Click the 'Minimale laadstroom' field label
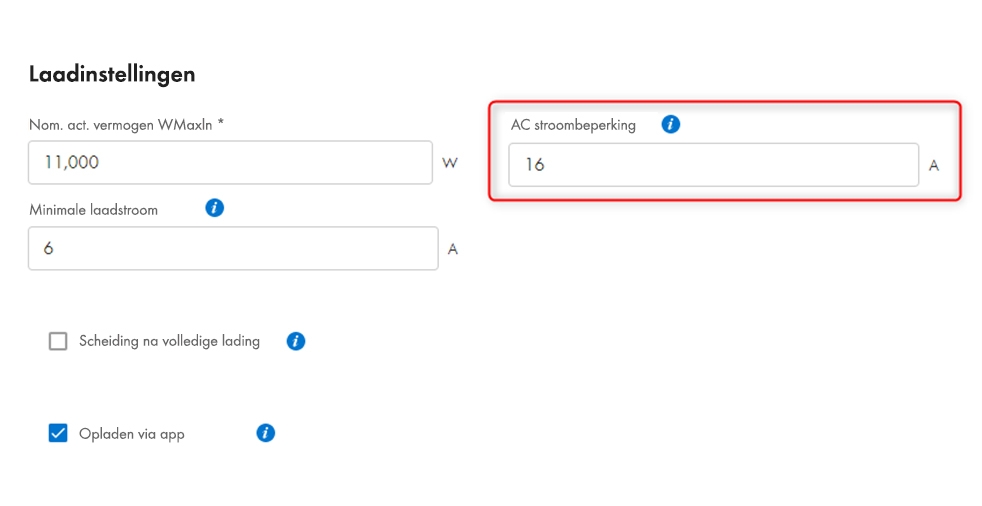 [93, 210]
